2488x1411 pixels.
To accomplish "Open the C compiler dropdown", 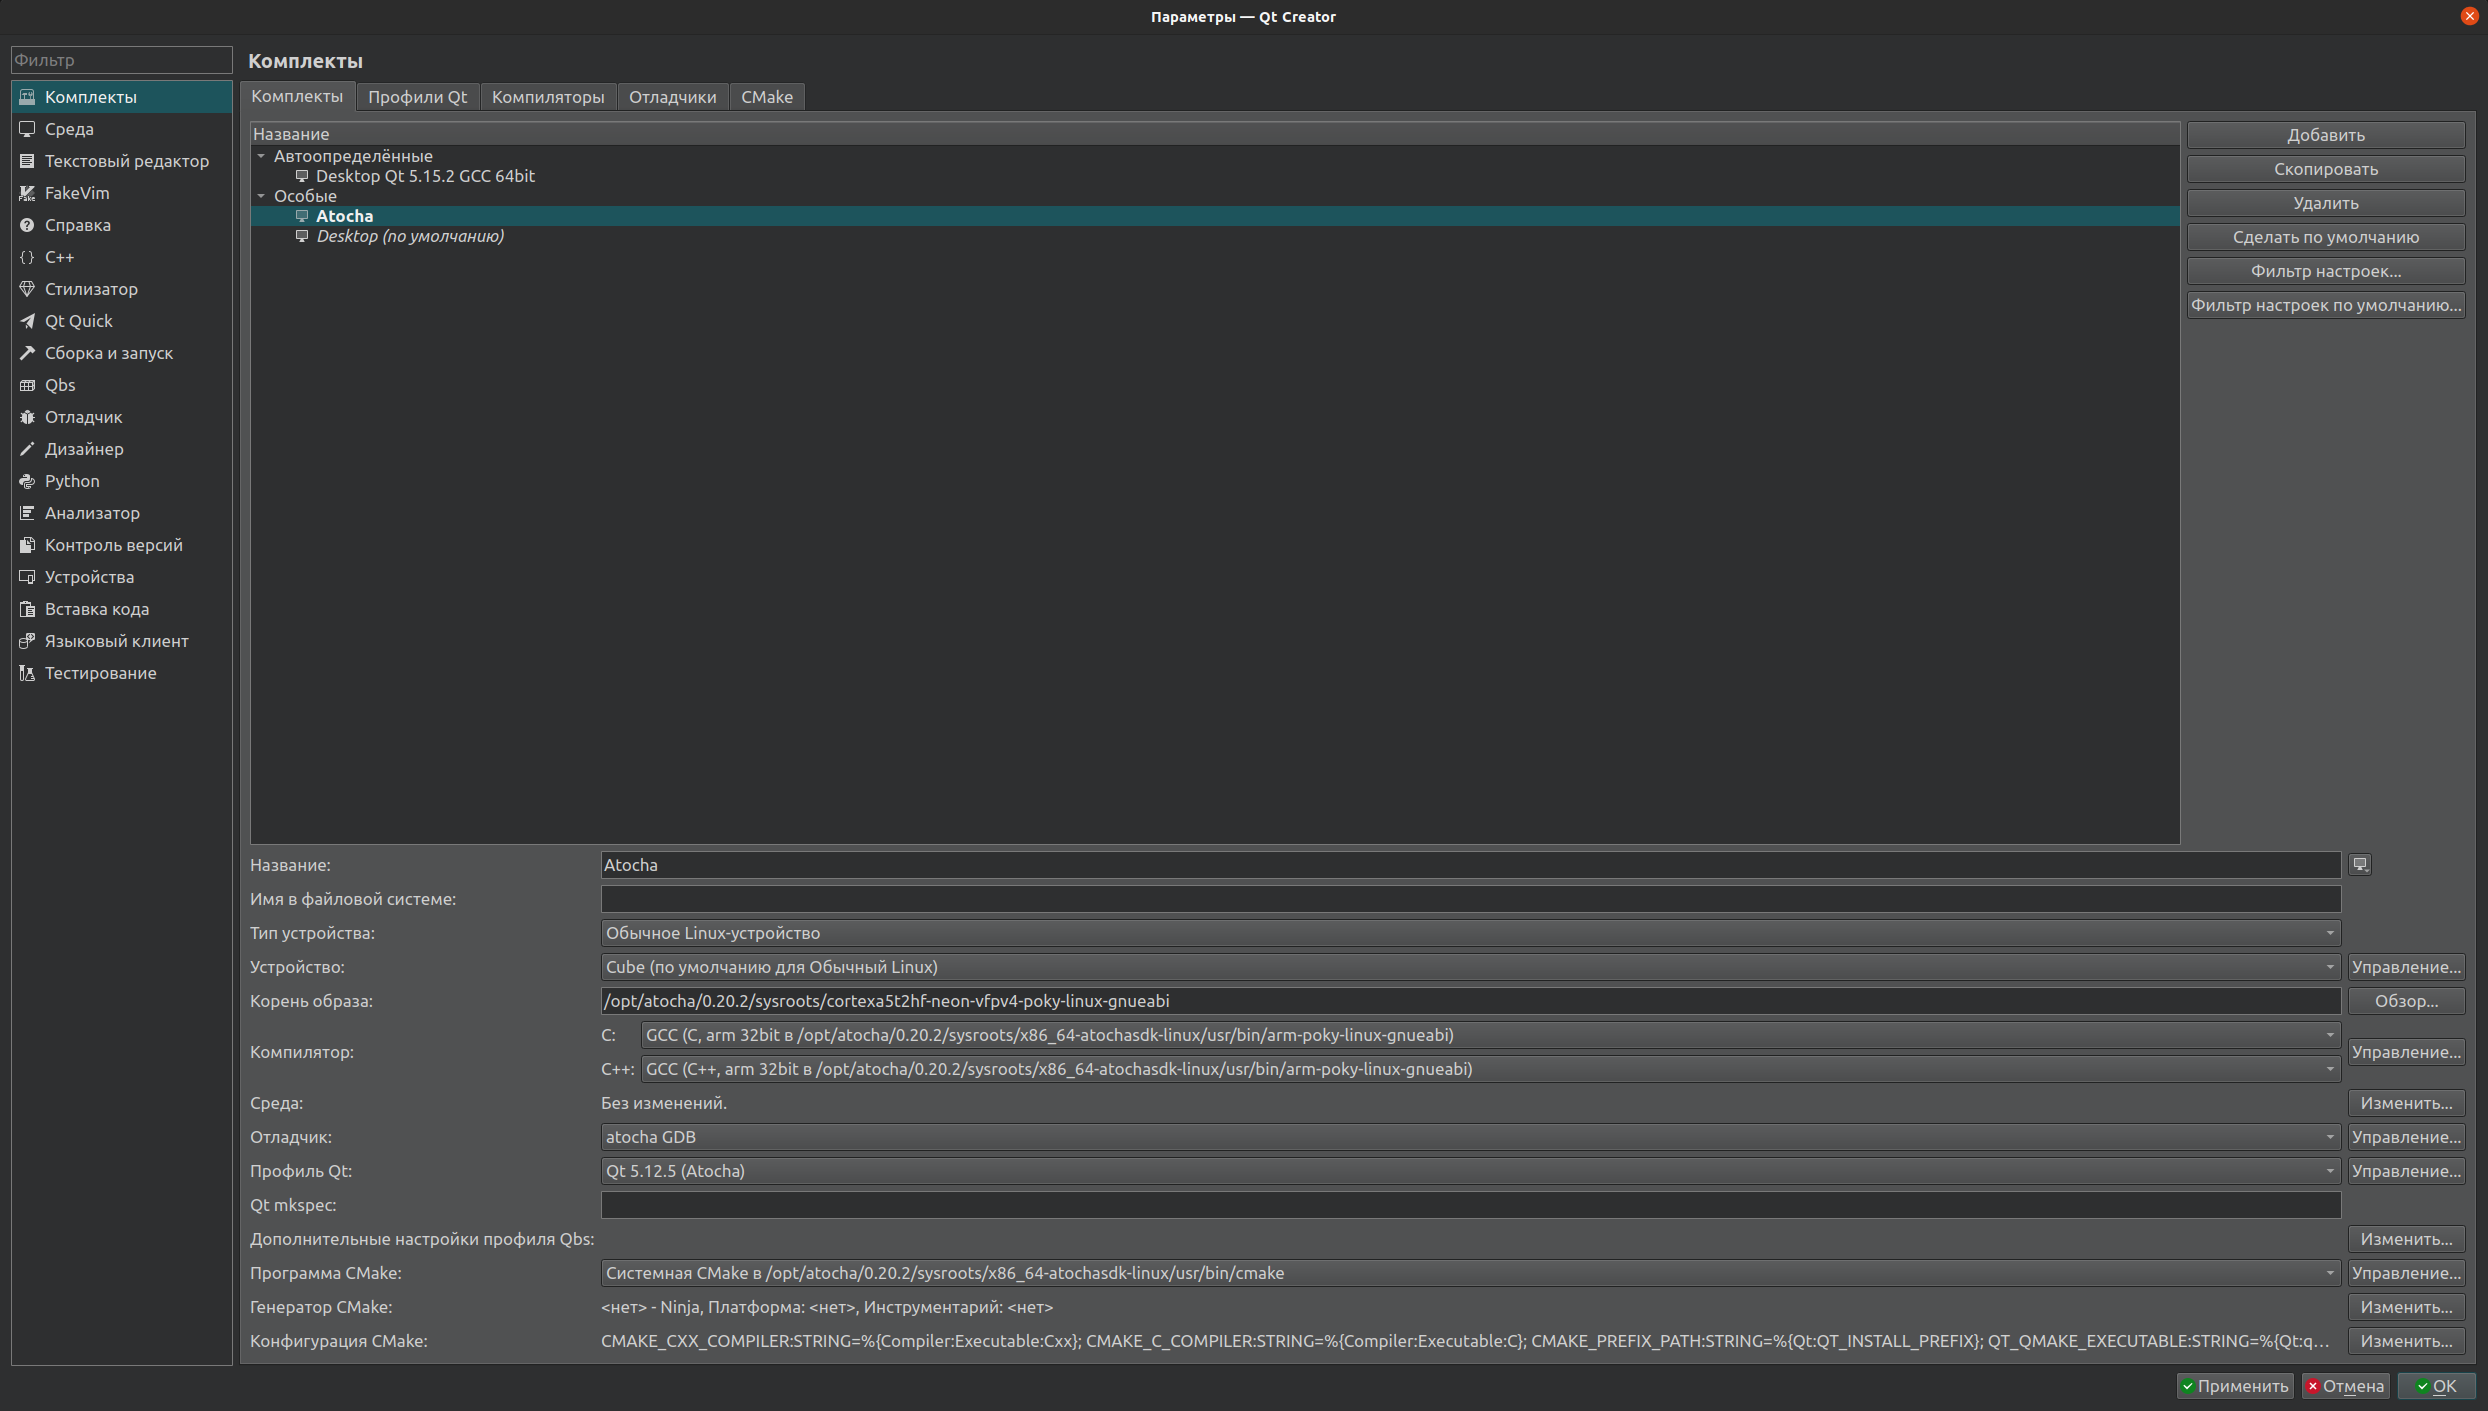I will pyautogui.click(x=1490, y=1035).
